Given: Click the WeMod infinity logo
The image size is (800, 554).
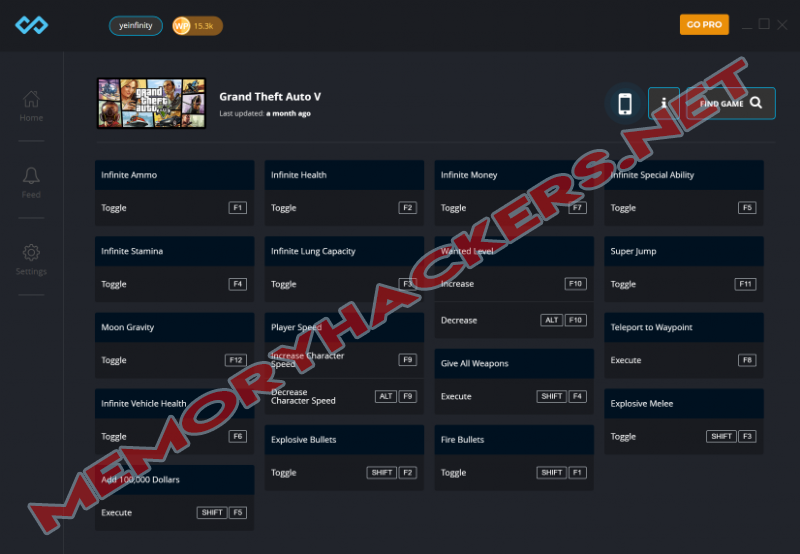Looking at the screenshot, I should tap(32, 24).
